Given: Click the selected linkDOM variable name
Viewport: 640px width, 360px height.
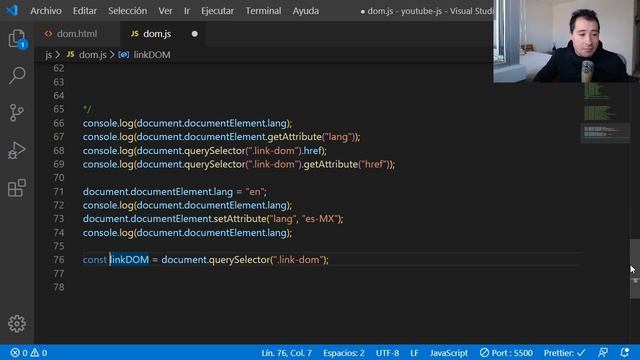Looking at the screenshot, I should 130,260.
